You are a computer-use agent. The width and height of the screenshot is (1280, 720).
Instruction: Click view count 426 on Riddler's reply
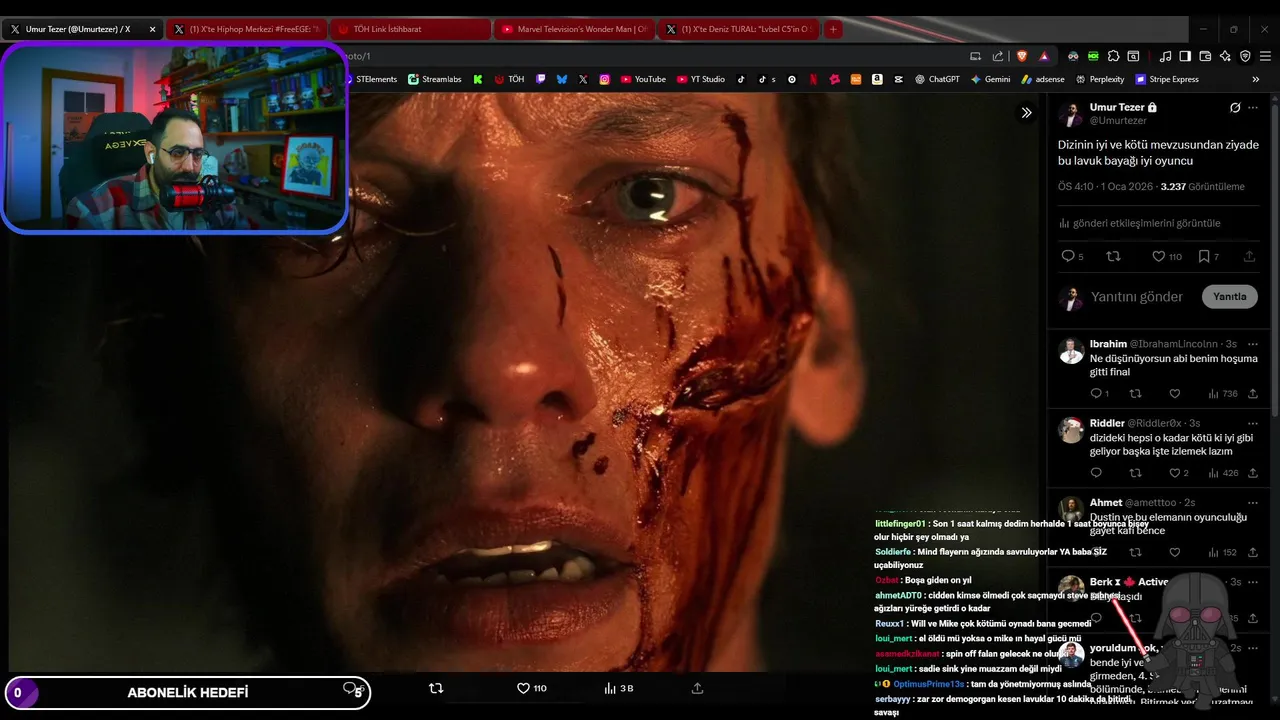coord(1223,473)
